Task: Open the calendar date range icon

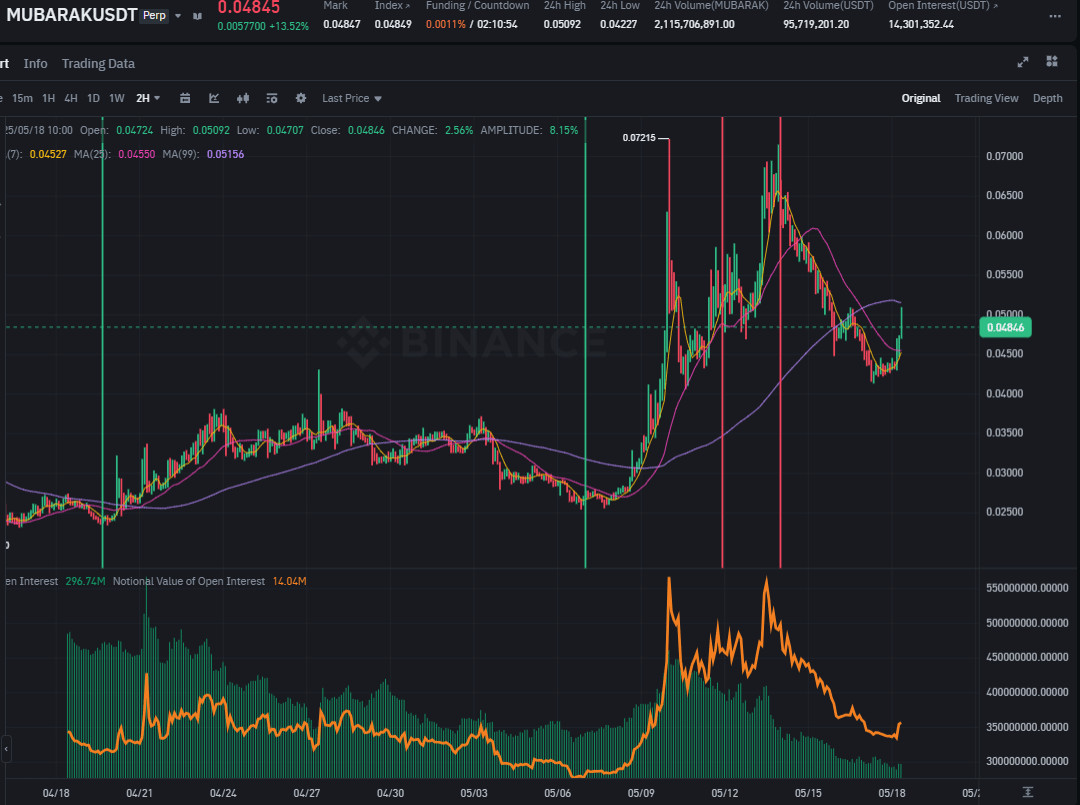Action: pos(185,98)
